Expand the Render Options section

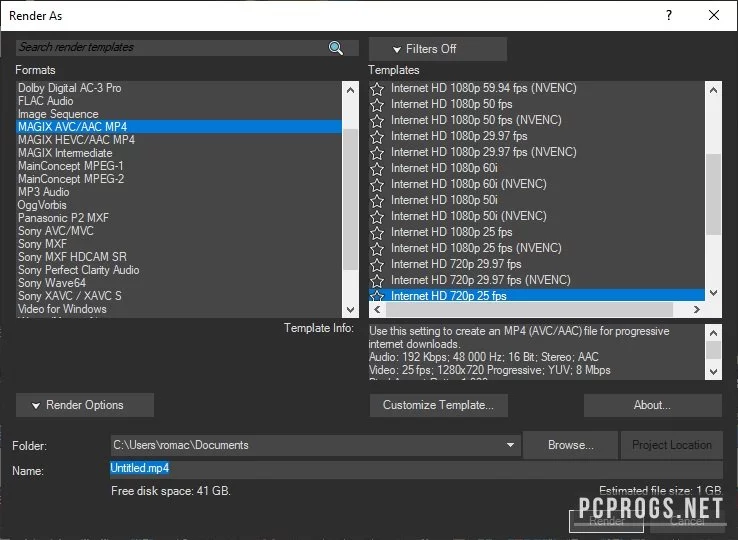coord(85,405)
